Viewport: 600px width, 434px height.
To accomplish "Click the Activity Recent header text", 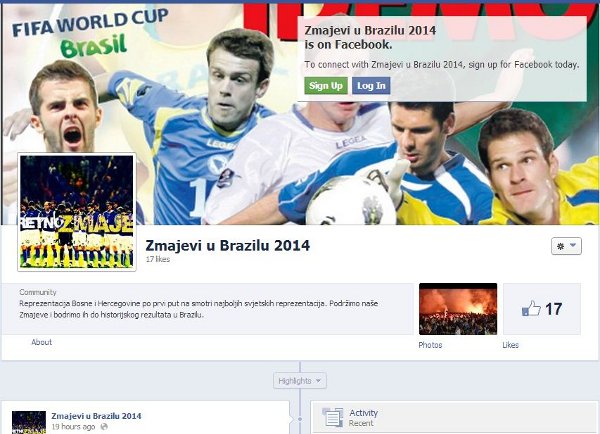I will coord(363,418).
